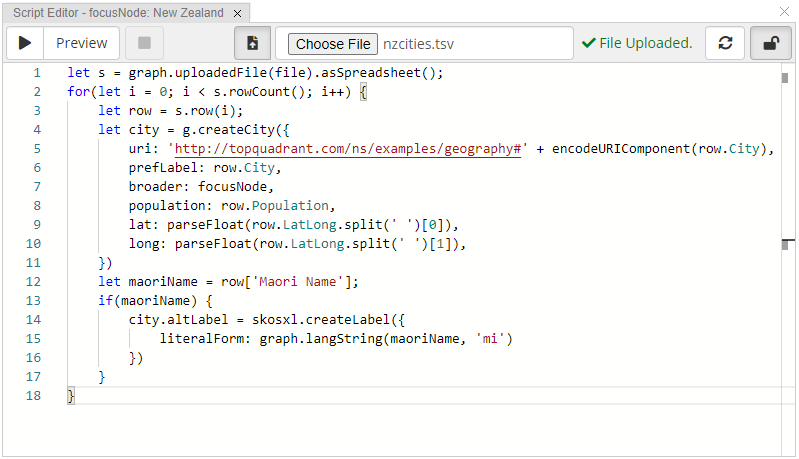Viewport: 799px width, 459px height.
Task: Click the Choose File button
Action: [333, 44]
